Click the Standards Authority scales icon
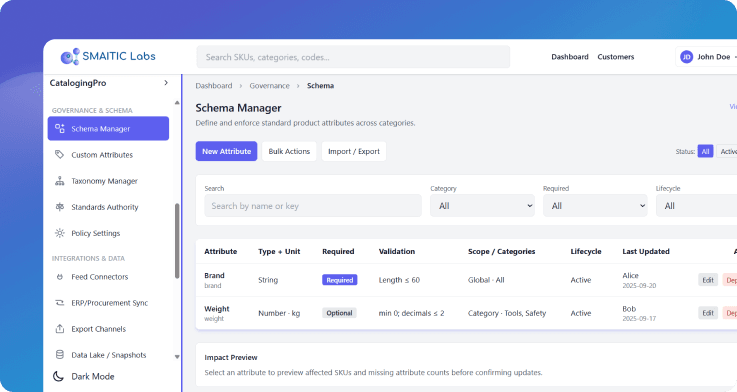The image size is (737, 392). [59, 206]
